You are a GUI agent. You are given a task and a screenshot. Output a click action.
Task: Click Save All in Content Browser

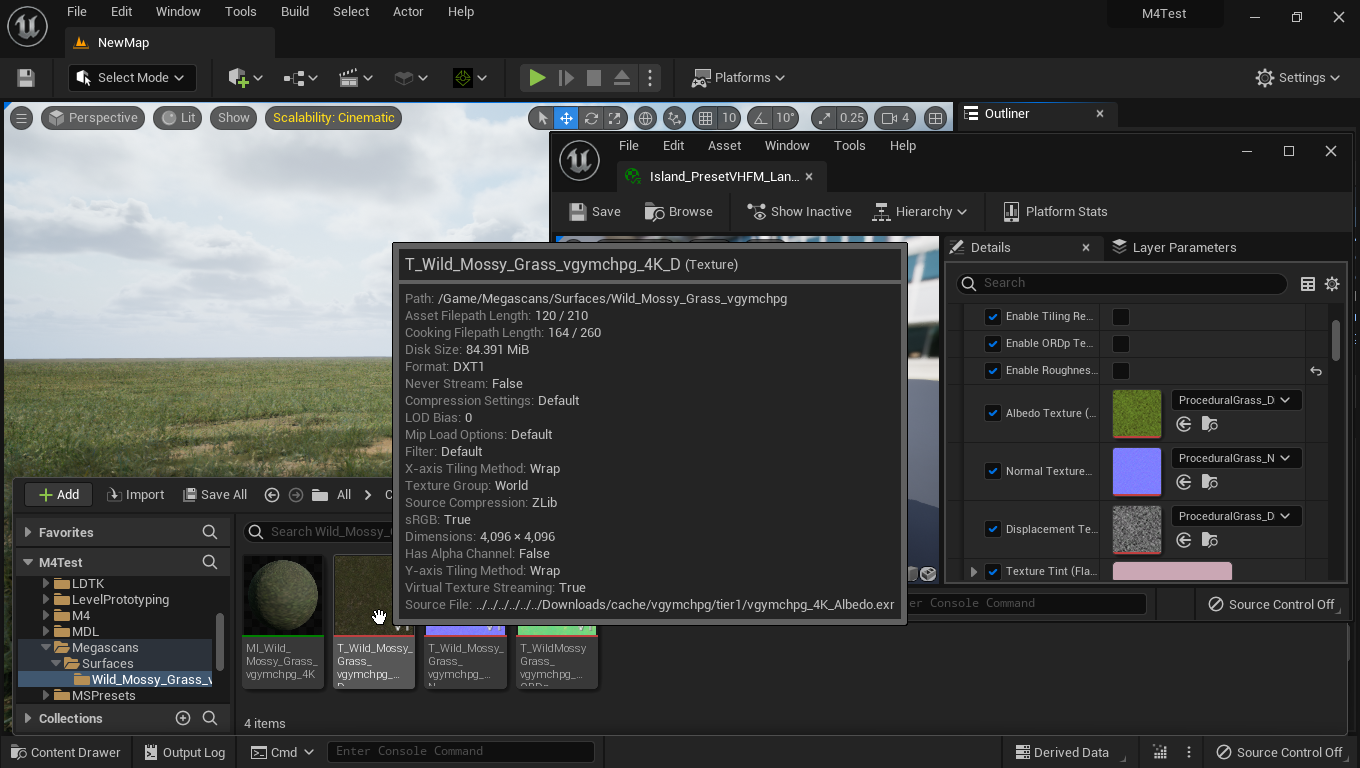(216, 495)
